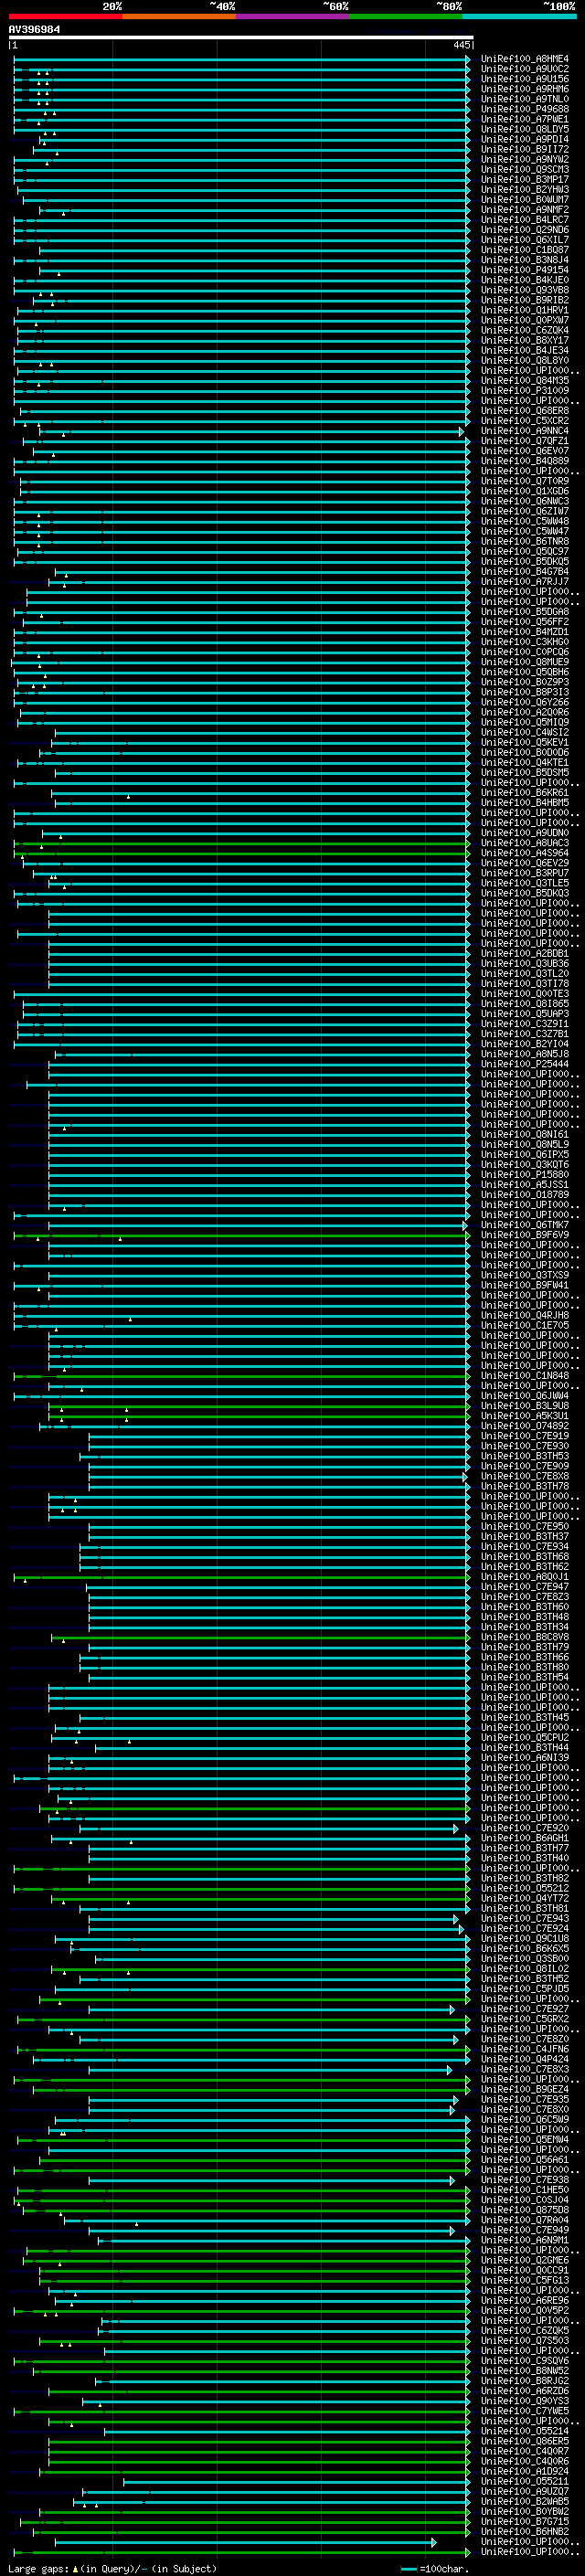Click the red ~20% identity legend segment
585x2576 pixels.
click(65, 16)
